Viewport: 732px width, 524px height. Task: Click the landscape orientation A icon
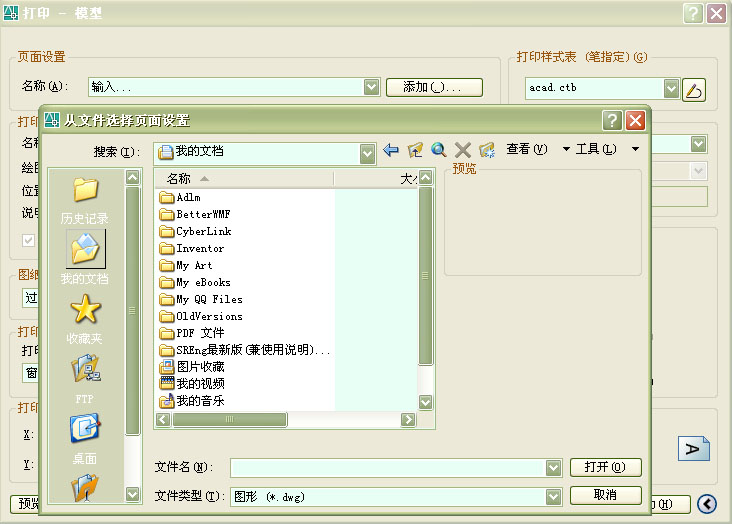694,448
